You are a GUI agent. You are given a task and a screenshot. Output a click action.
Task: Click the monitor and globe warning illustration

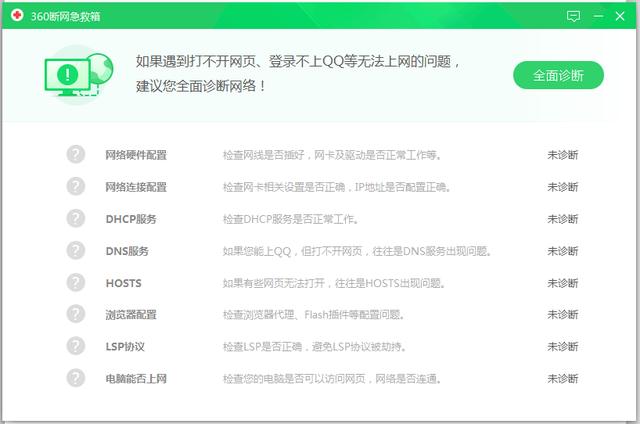79,75
